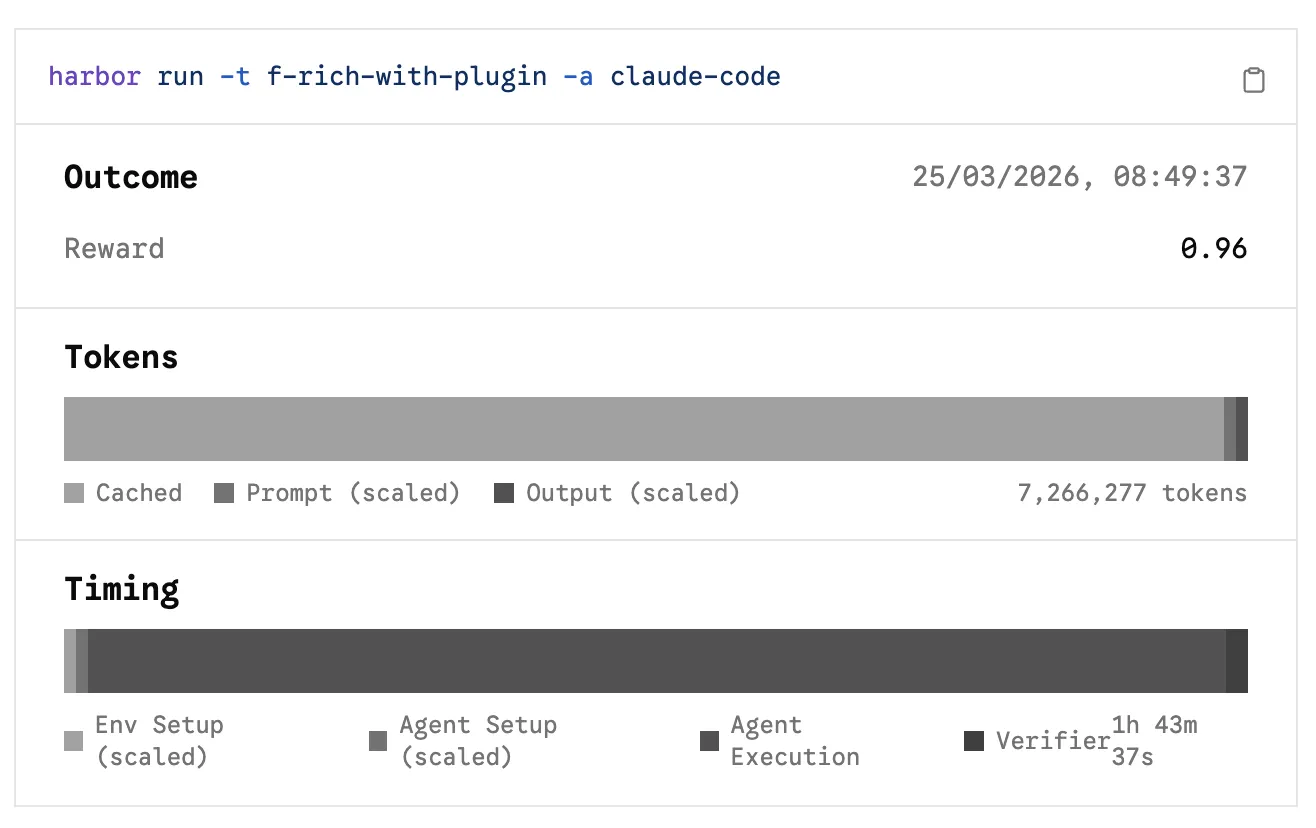Click the Verifier legend swatch
Viewport: 1316px width, 828px height.
click(973, 741)
